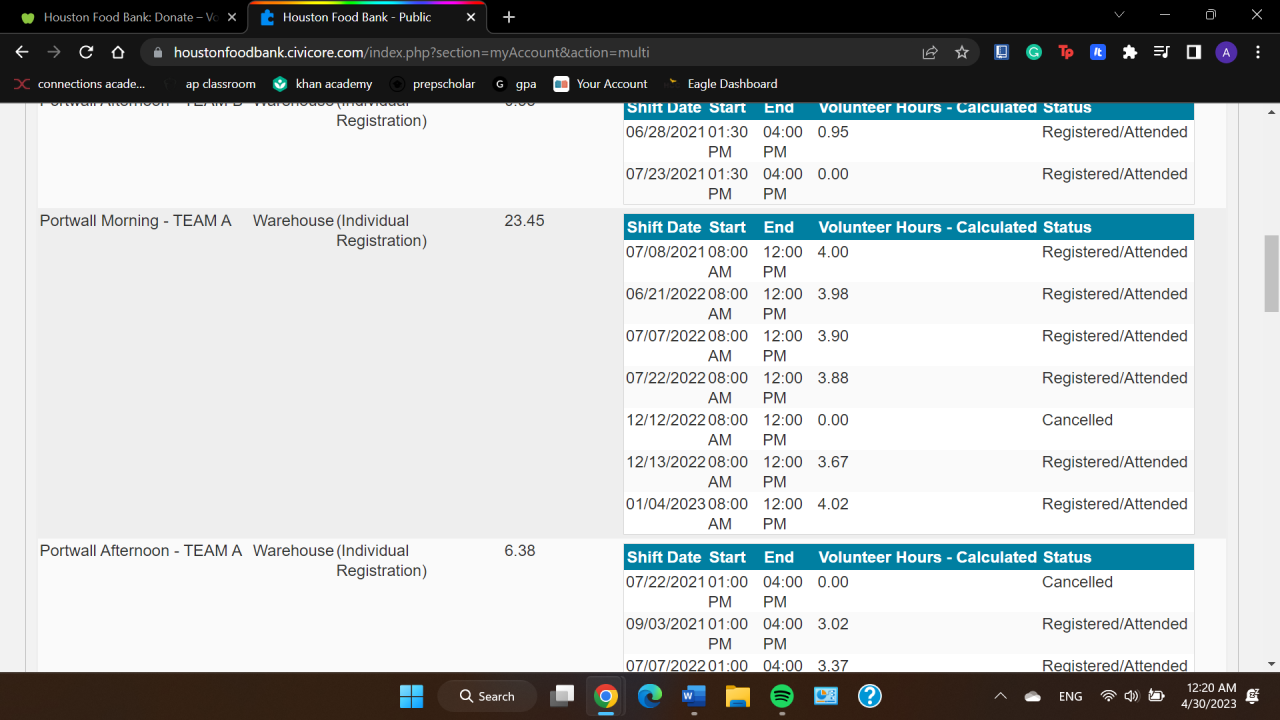
Task: Click the taskbar Search box
Action: point(488,696)
